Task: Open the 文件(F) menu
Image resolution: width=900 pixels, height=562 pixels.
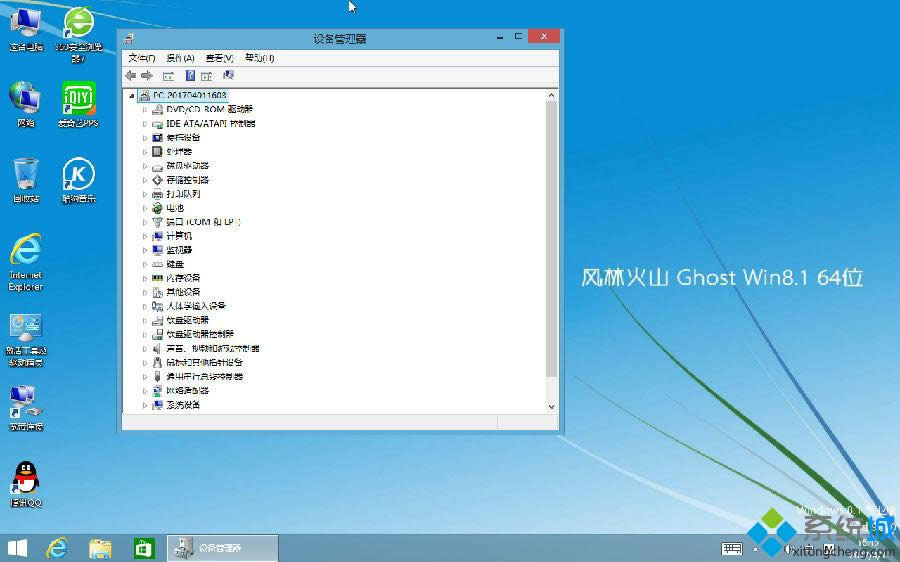Action: tap(141, 58)
